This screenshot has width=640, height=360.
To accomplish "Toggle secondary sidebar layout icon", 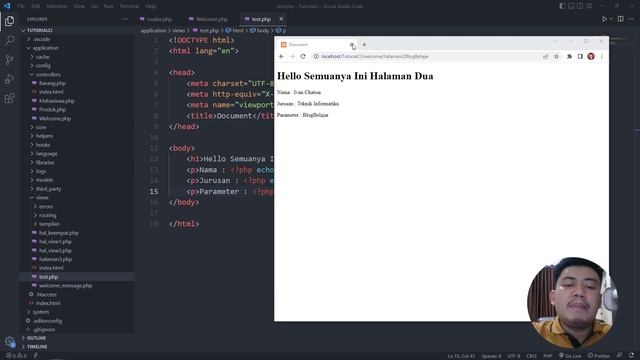I will [x=580, y=6].
